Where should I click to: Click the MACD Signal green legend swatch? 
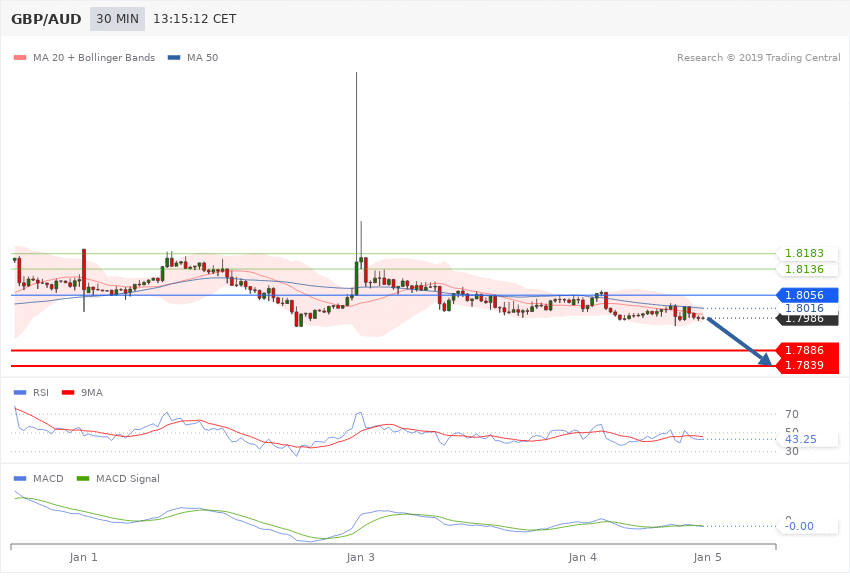point(83,478)
